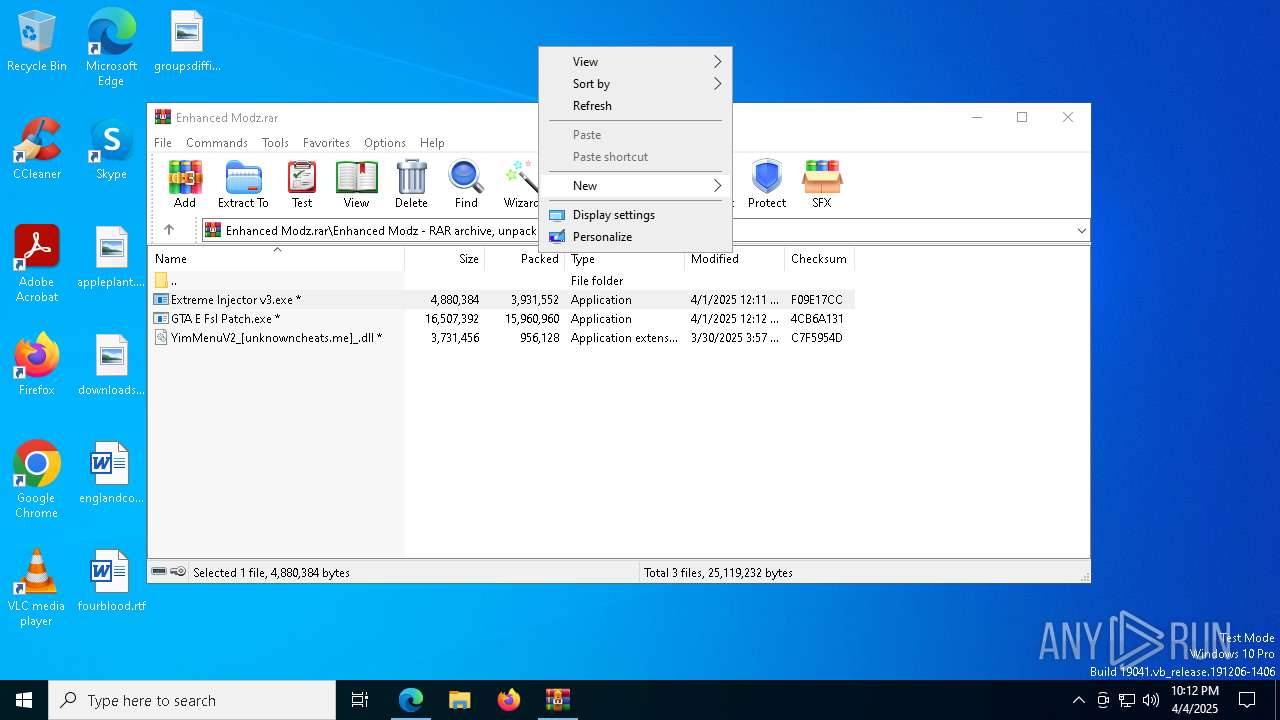Open the Help menu in WinRAR
Screen dimensions: 1280x720
(432, 143)
